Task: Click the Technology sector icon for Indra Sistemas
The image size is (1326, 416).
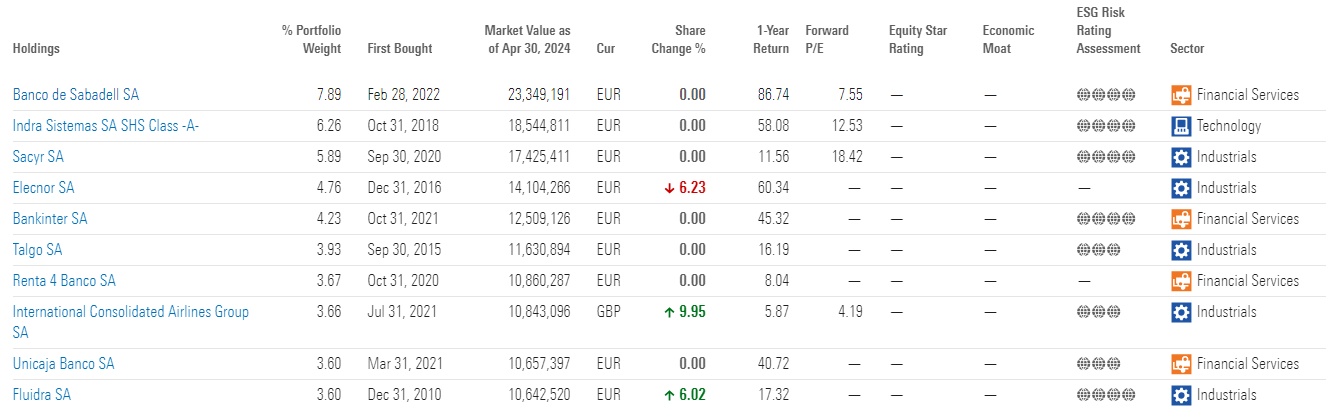Action: click(x=1182, y=126)
